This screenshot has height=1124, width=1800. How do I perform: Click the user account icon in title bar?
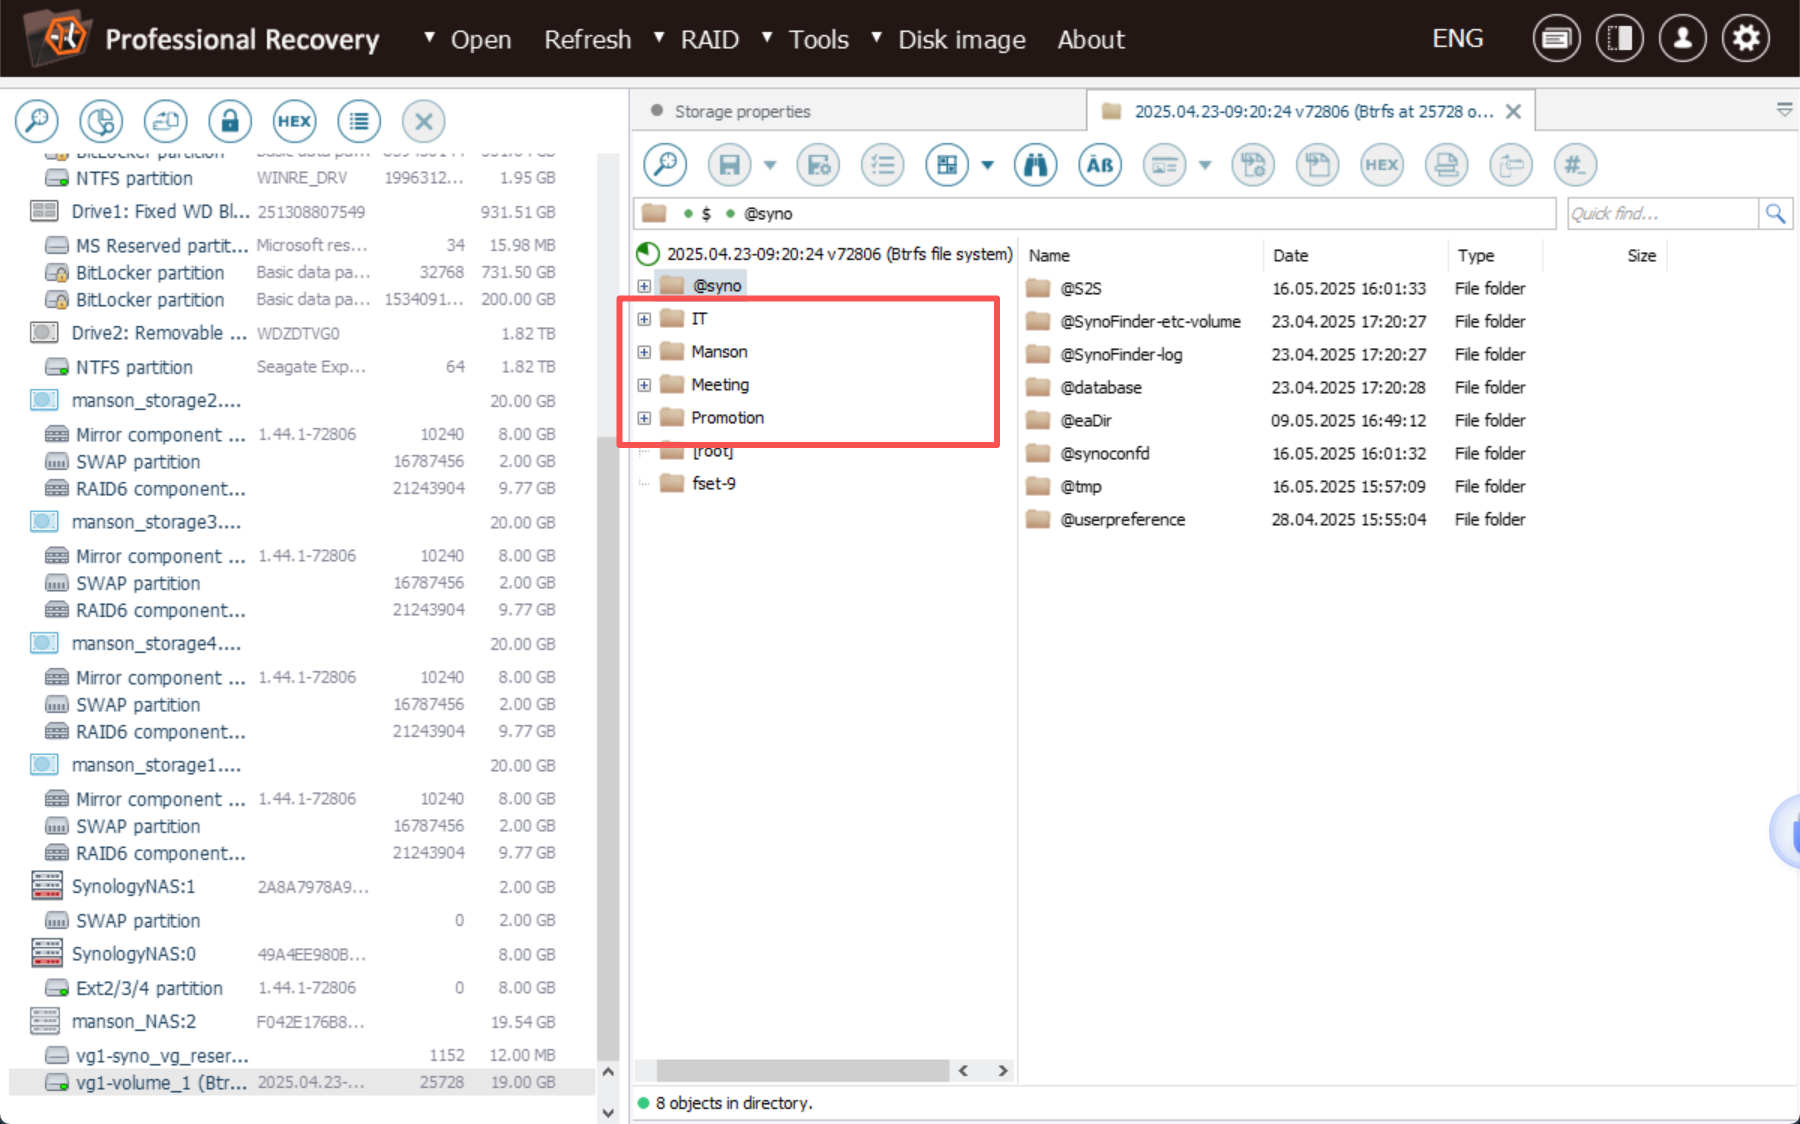coord(1683,39)
